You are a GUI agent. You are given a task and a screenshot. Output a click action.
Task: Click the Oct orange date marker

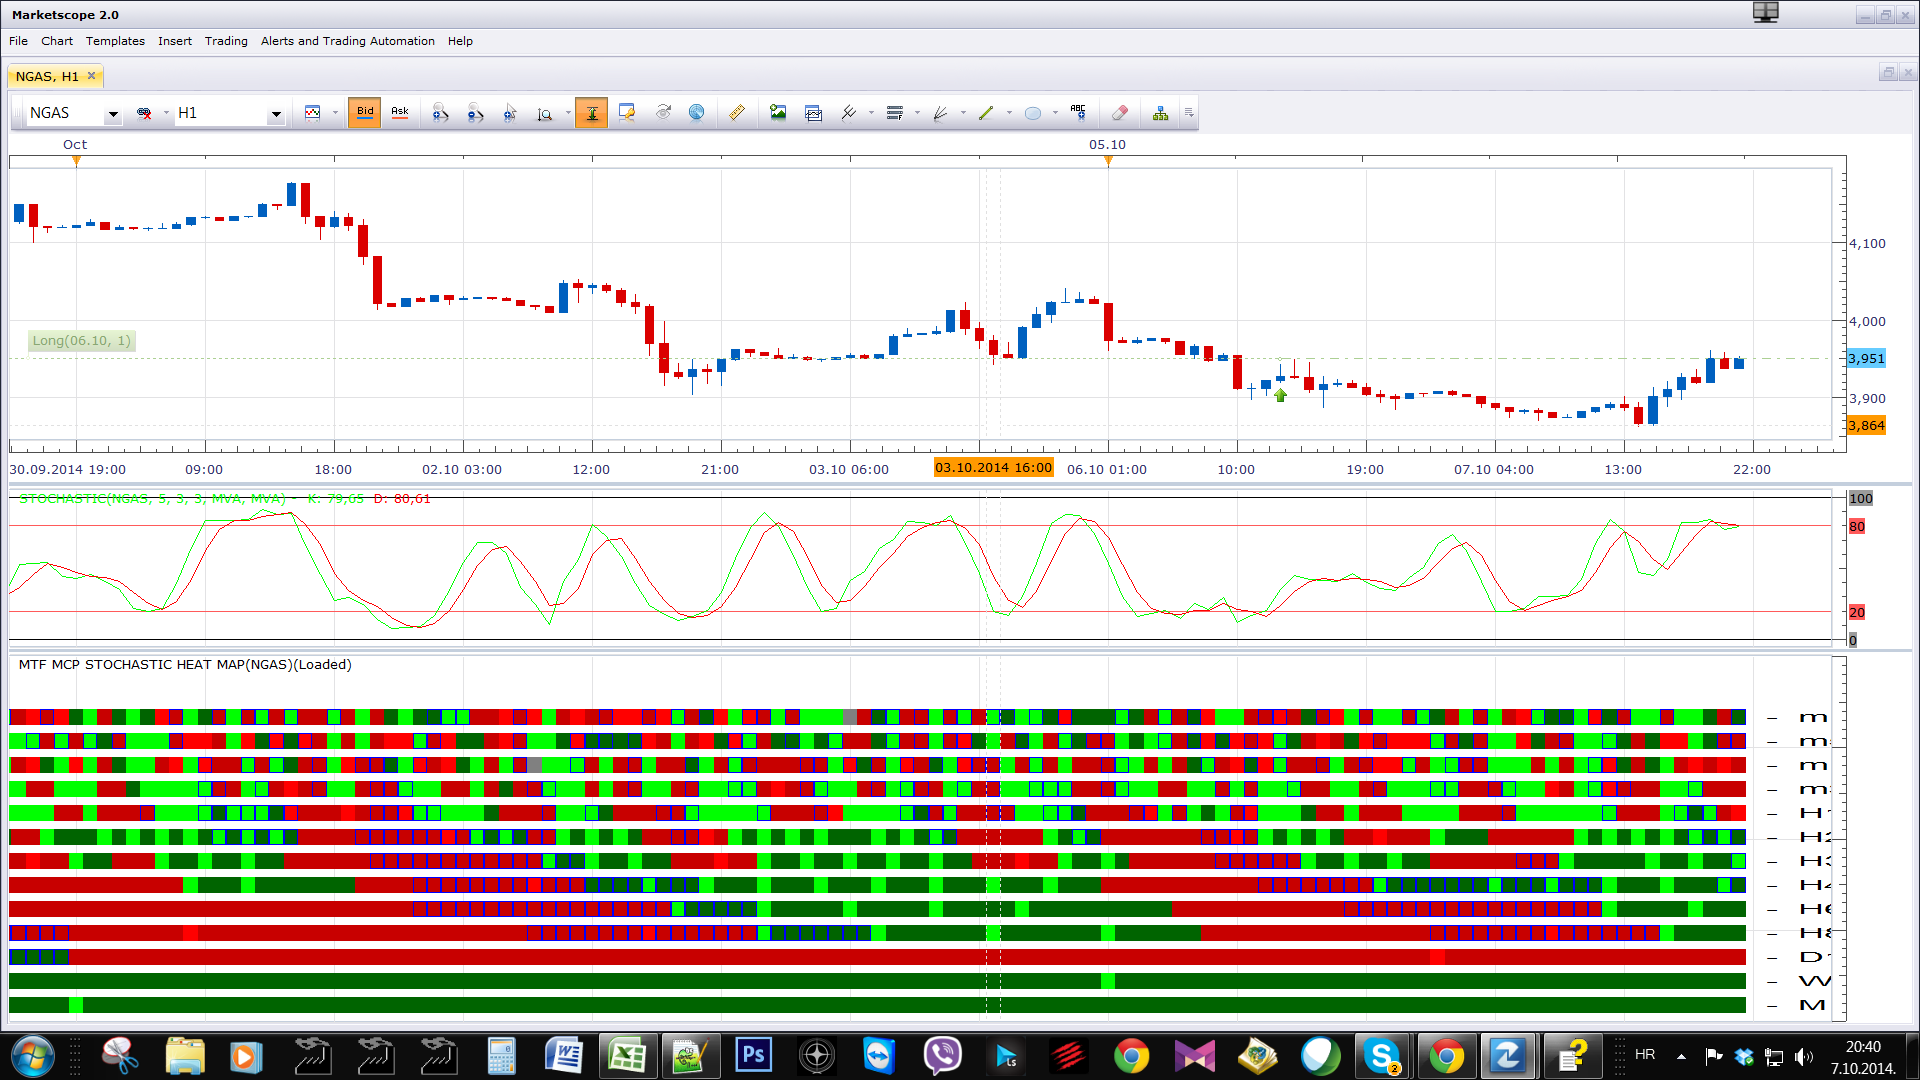(x=76, y=160)
